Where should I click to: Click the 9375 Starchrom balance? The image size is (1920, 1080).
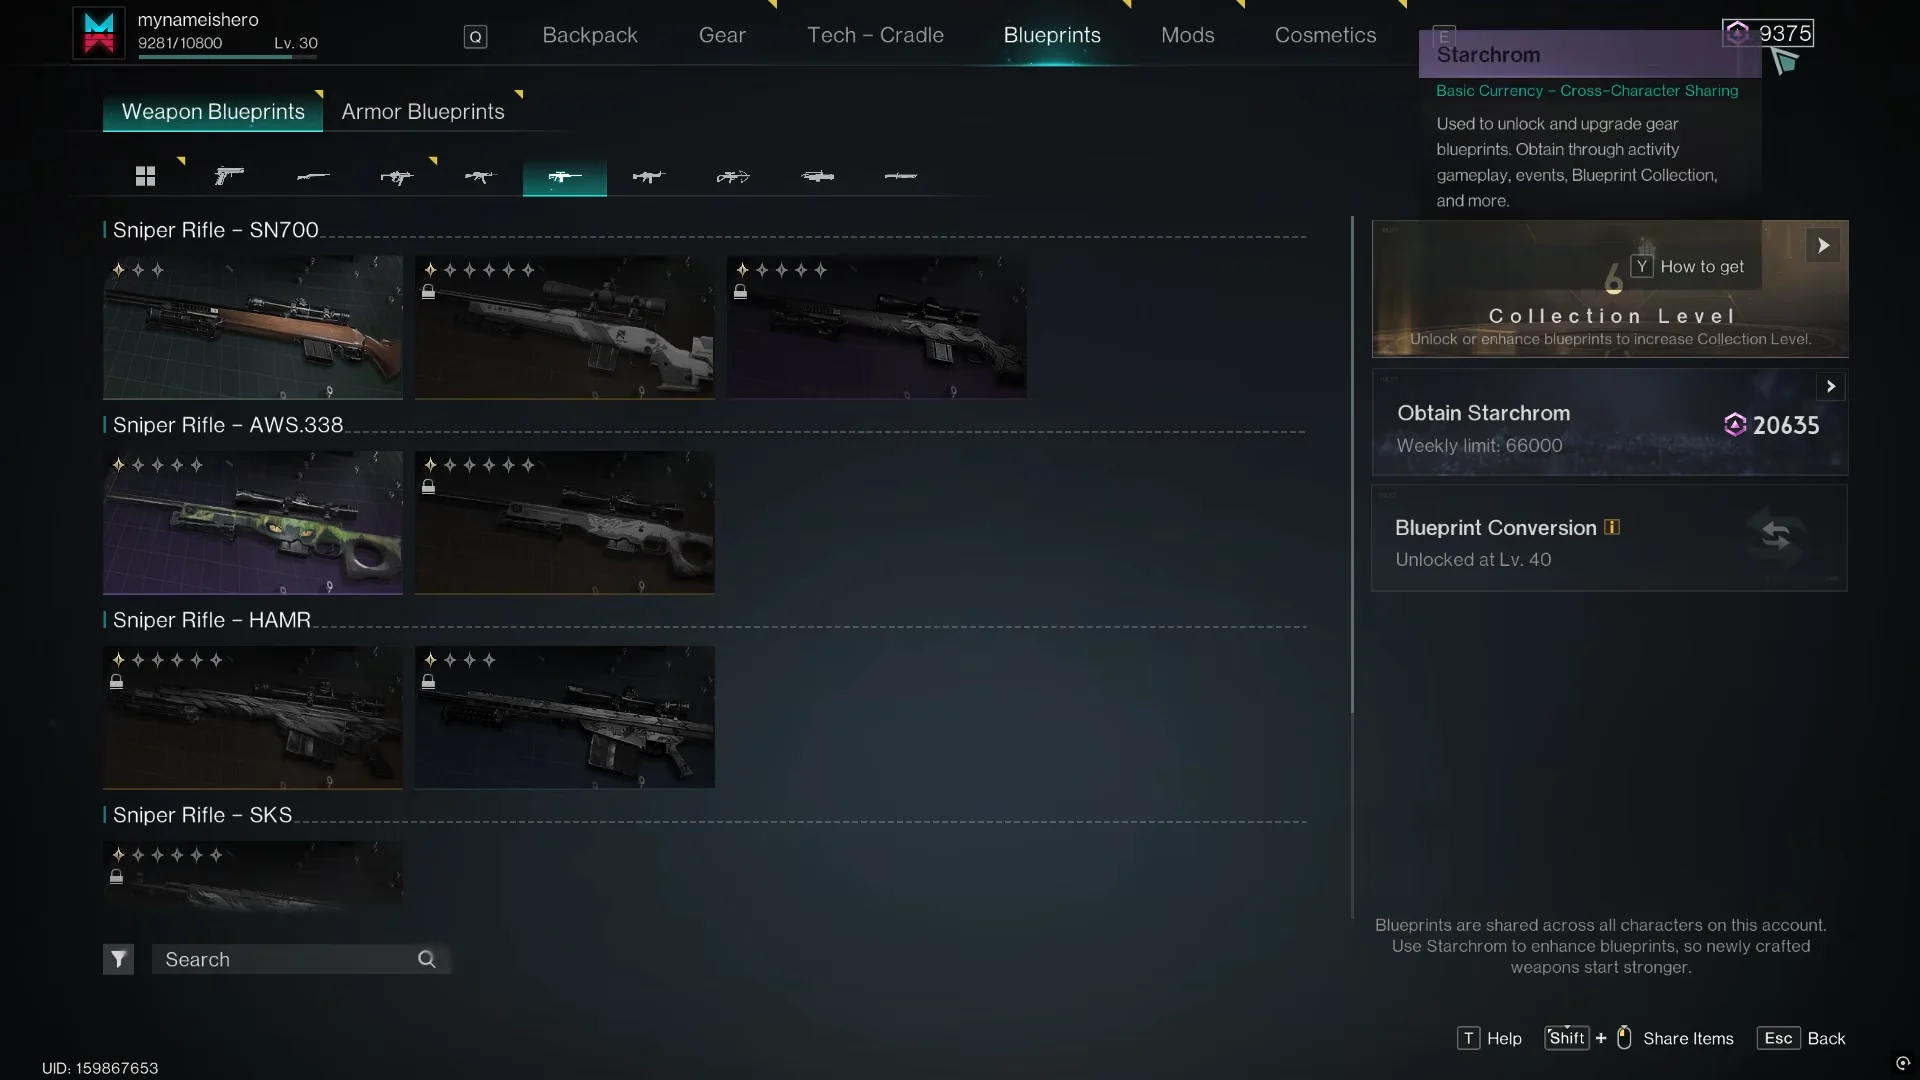pyautogui.click(x=1785, y=33)
